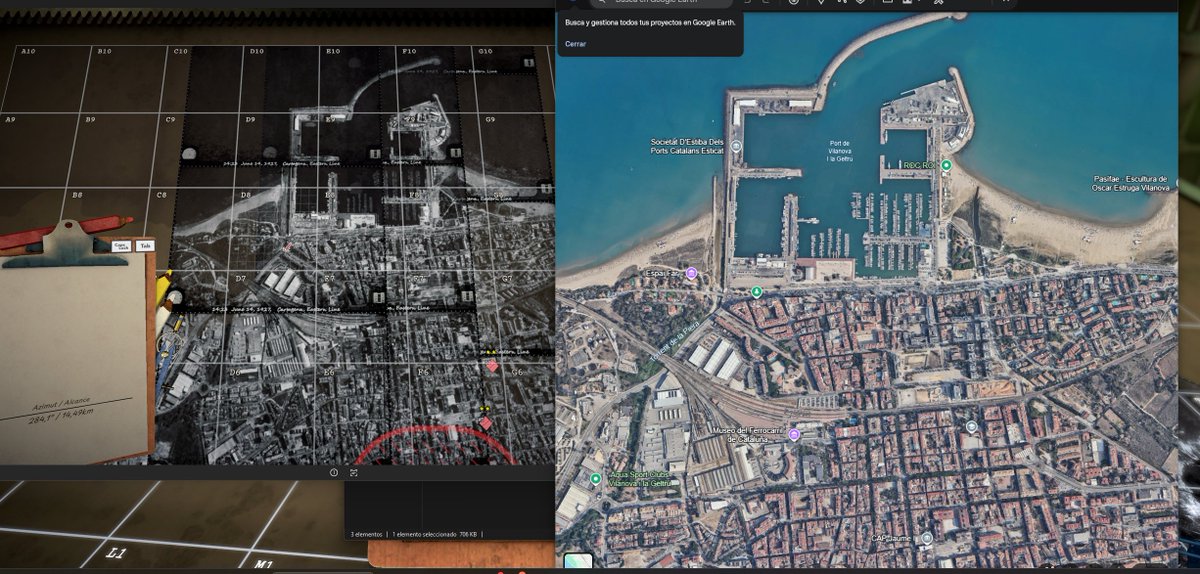This screenshot has height=574, width=1200.
Task: Select the Aqua Sport Club Vilanova green marker
Action: [x=595, y=478]
